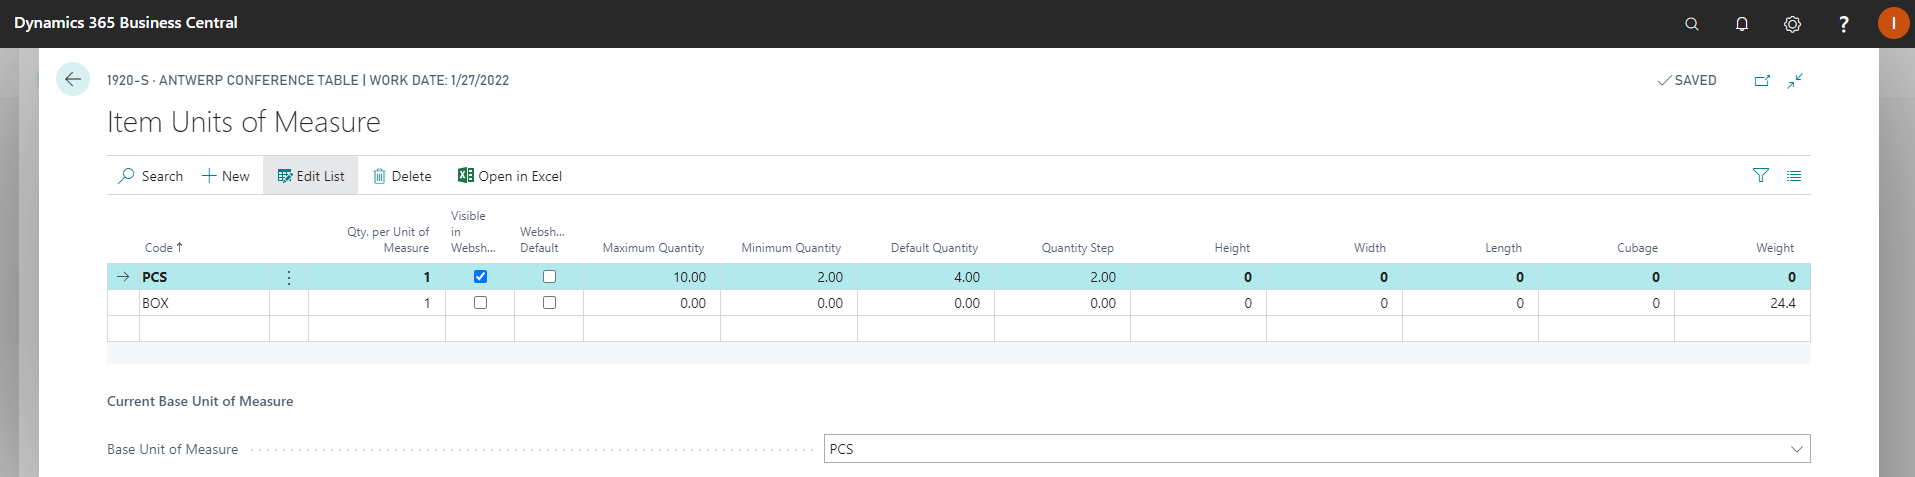Click the Default Quantity column header

934,248
